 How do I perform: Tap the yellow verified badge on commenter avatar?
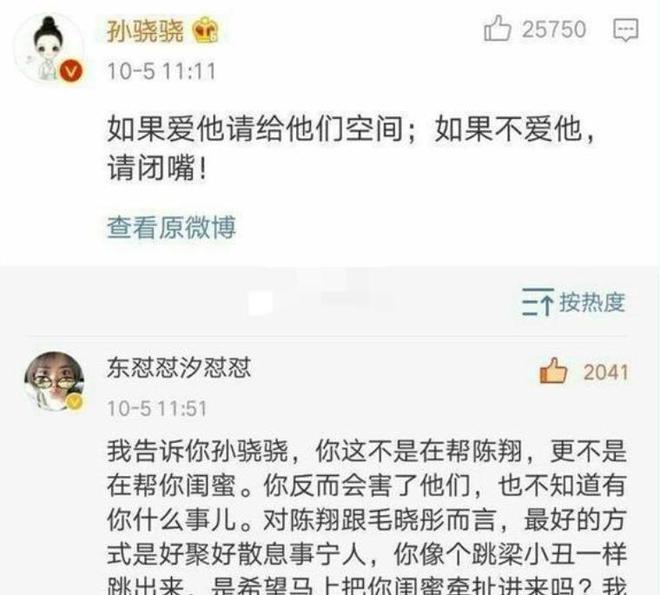click(75, 403)
